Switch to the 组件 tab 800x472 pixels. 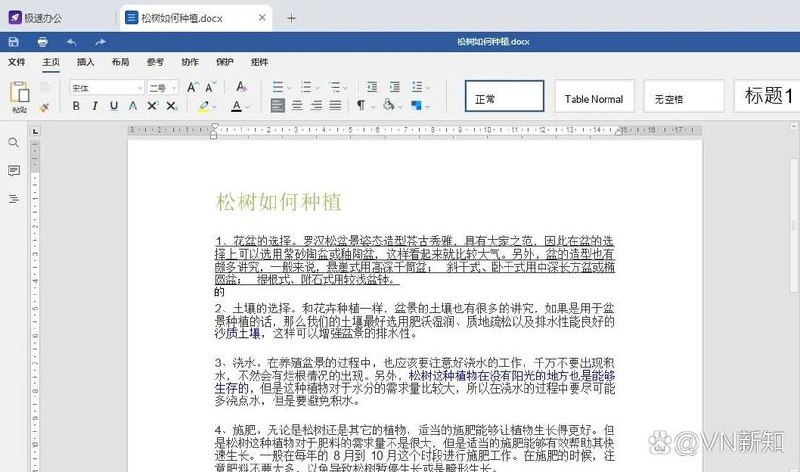pyautogui.click(x=259, y=62)
